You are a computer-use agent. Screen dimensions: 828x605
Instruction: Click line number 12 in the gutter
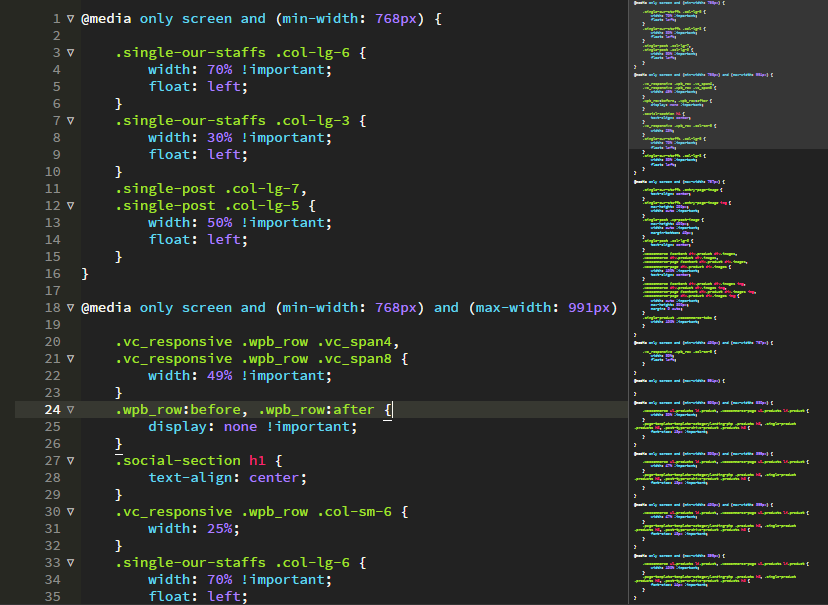pyautogui.click(x=52, y=205)
